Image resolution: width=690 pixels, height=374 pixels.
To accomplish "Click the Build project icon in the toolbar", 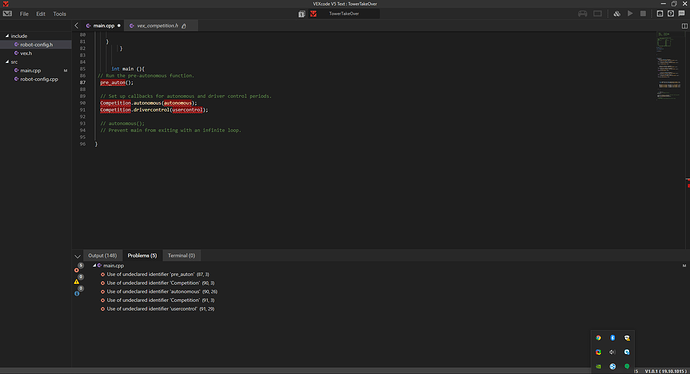I will click(x=617, y=14).
